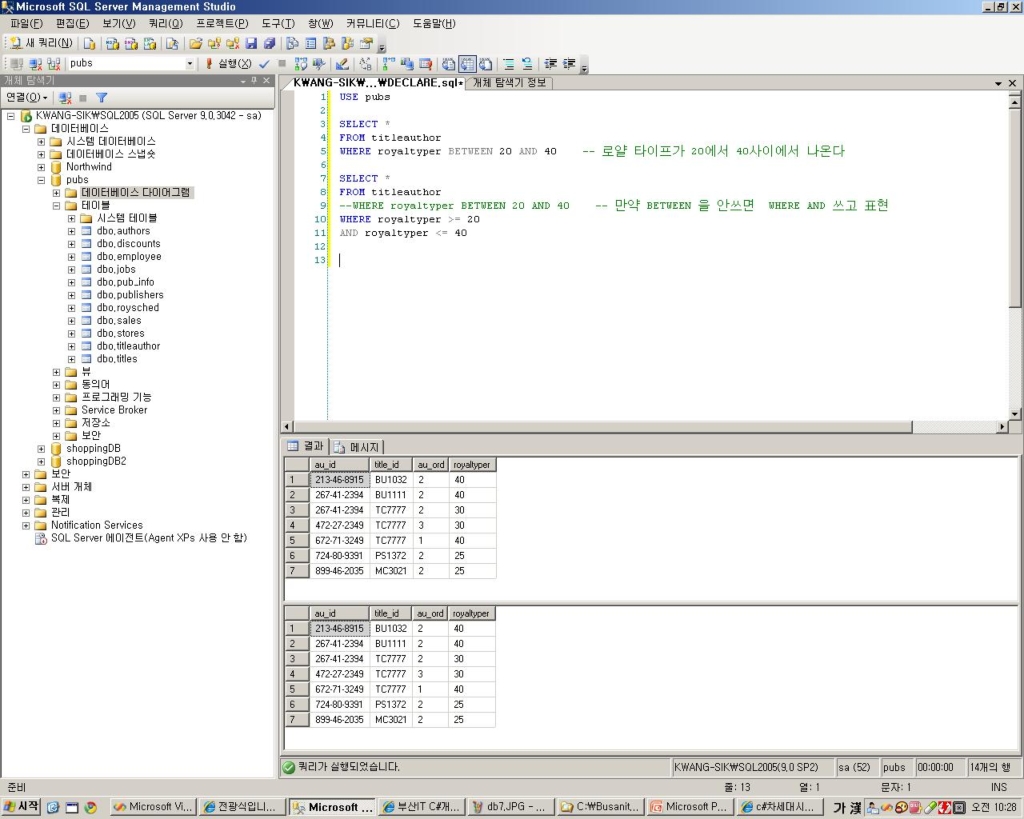This screenshot has width=1024, height=819.
Task: Select the 결과 results tab
Action: 306,446
